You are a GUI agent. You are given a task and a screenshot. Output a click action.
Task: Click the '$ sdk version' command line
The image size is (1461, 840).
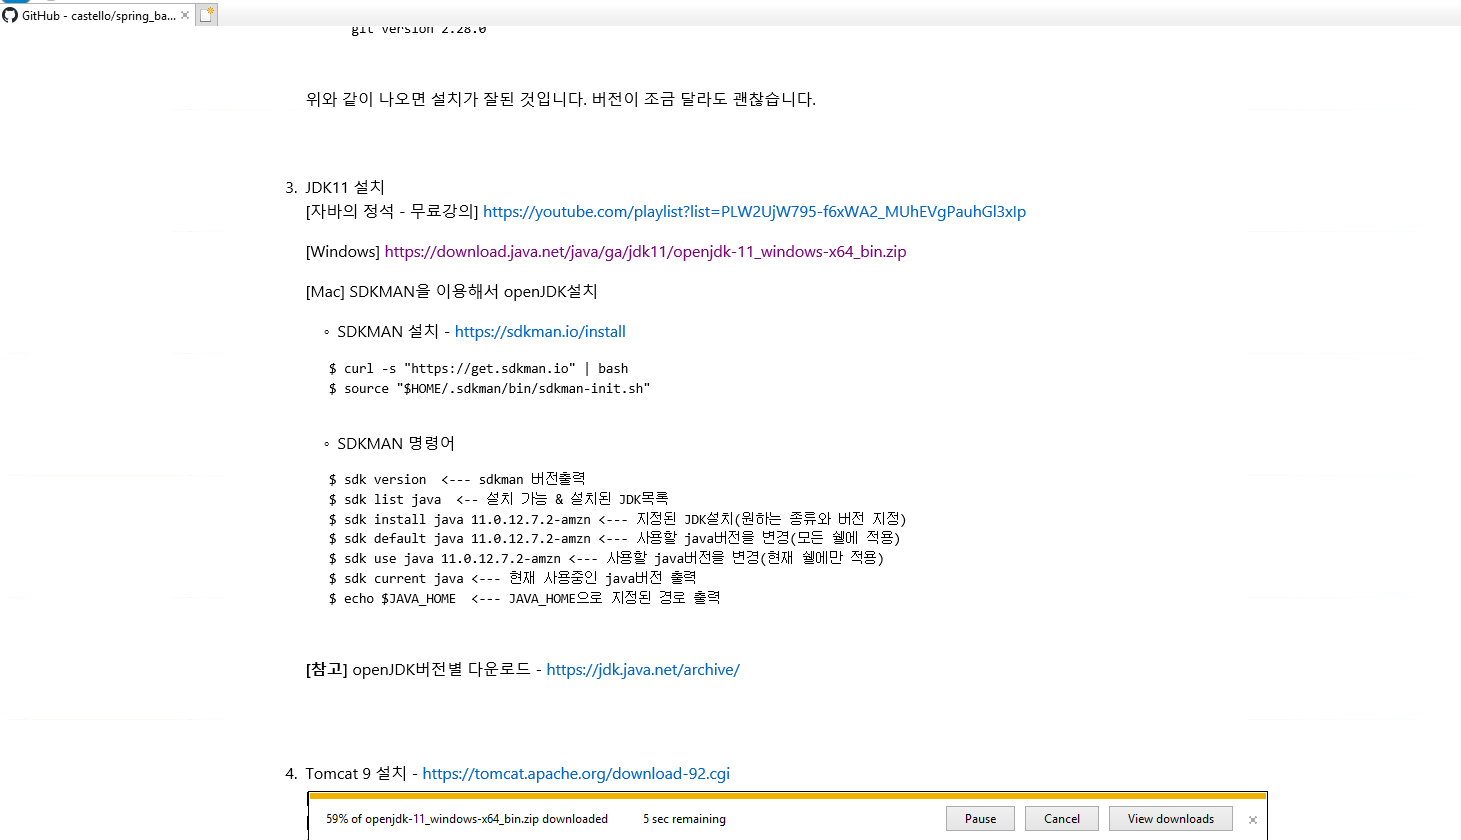457,480
